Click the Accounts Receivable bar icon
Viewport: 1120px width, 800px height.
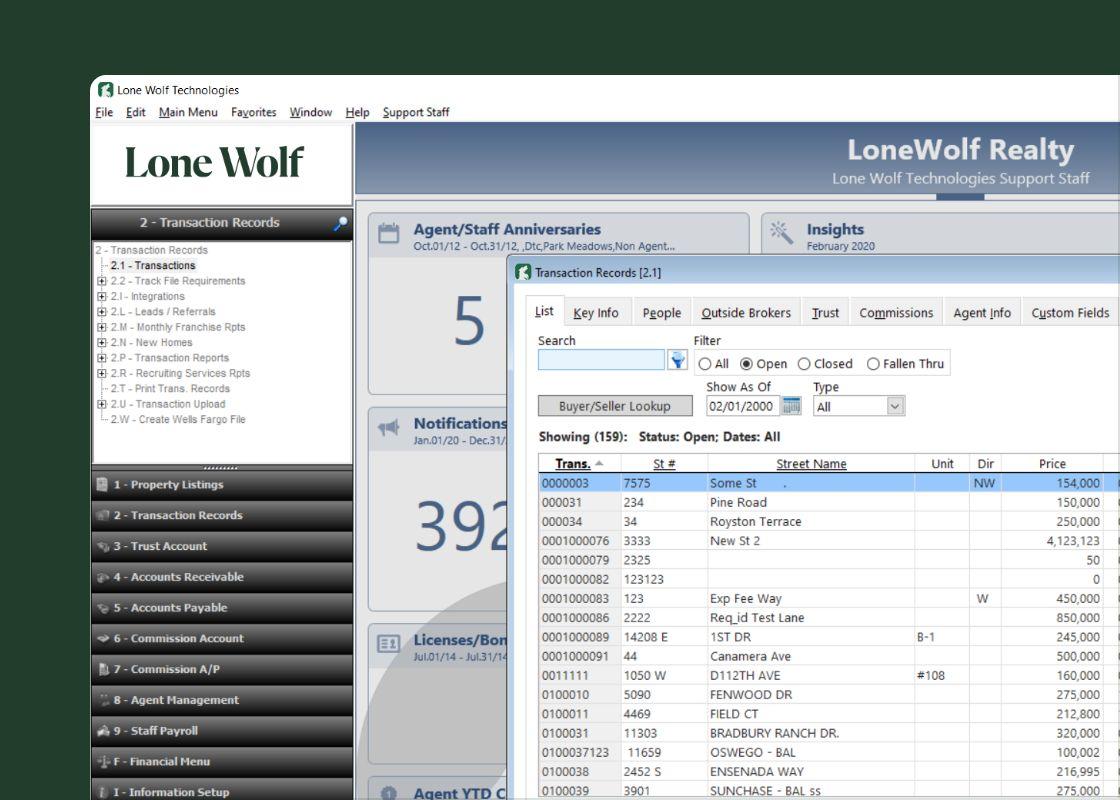click(102, 576)
